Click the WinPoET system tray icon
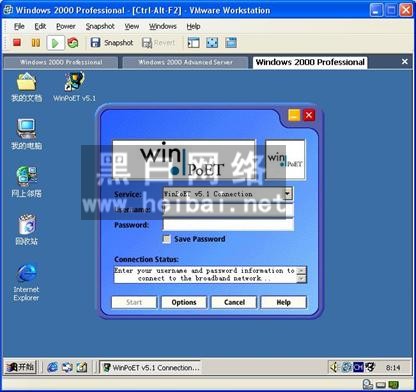Image resolution: width=416 pixels, height=392 pixels. click(370, 367)
